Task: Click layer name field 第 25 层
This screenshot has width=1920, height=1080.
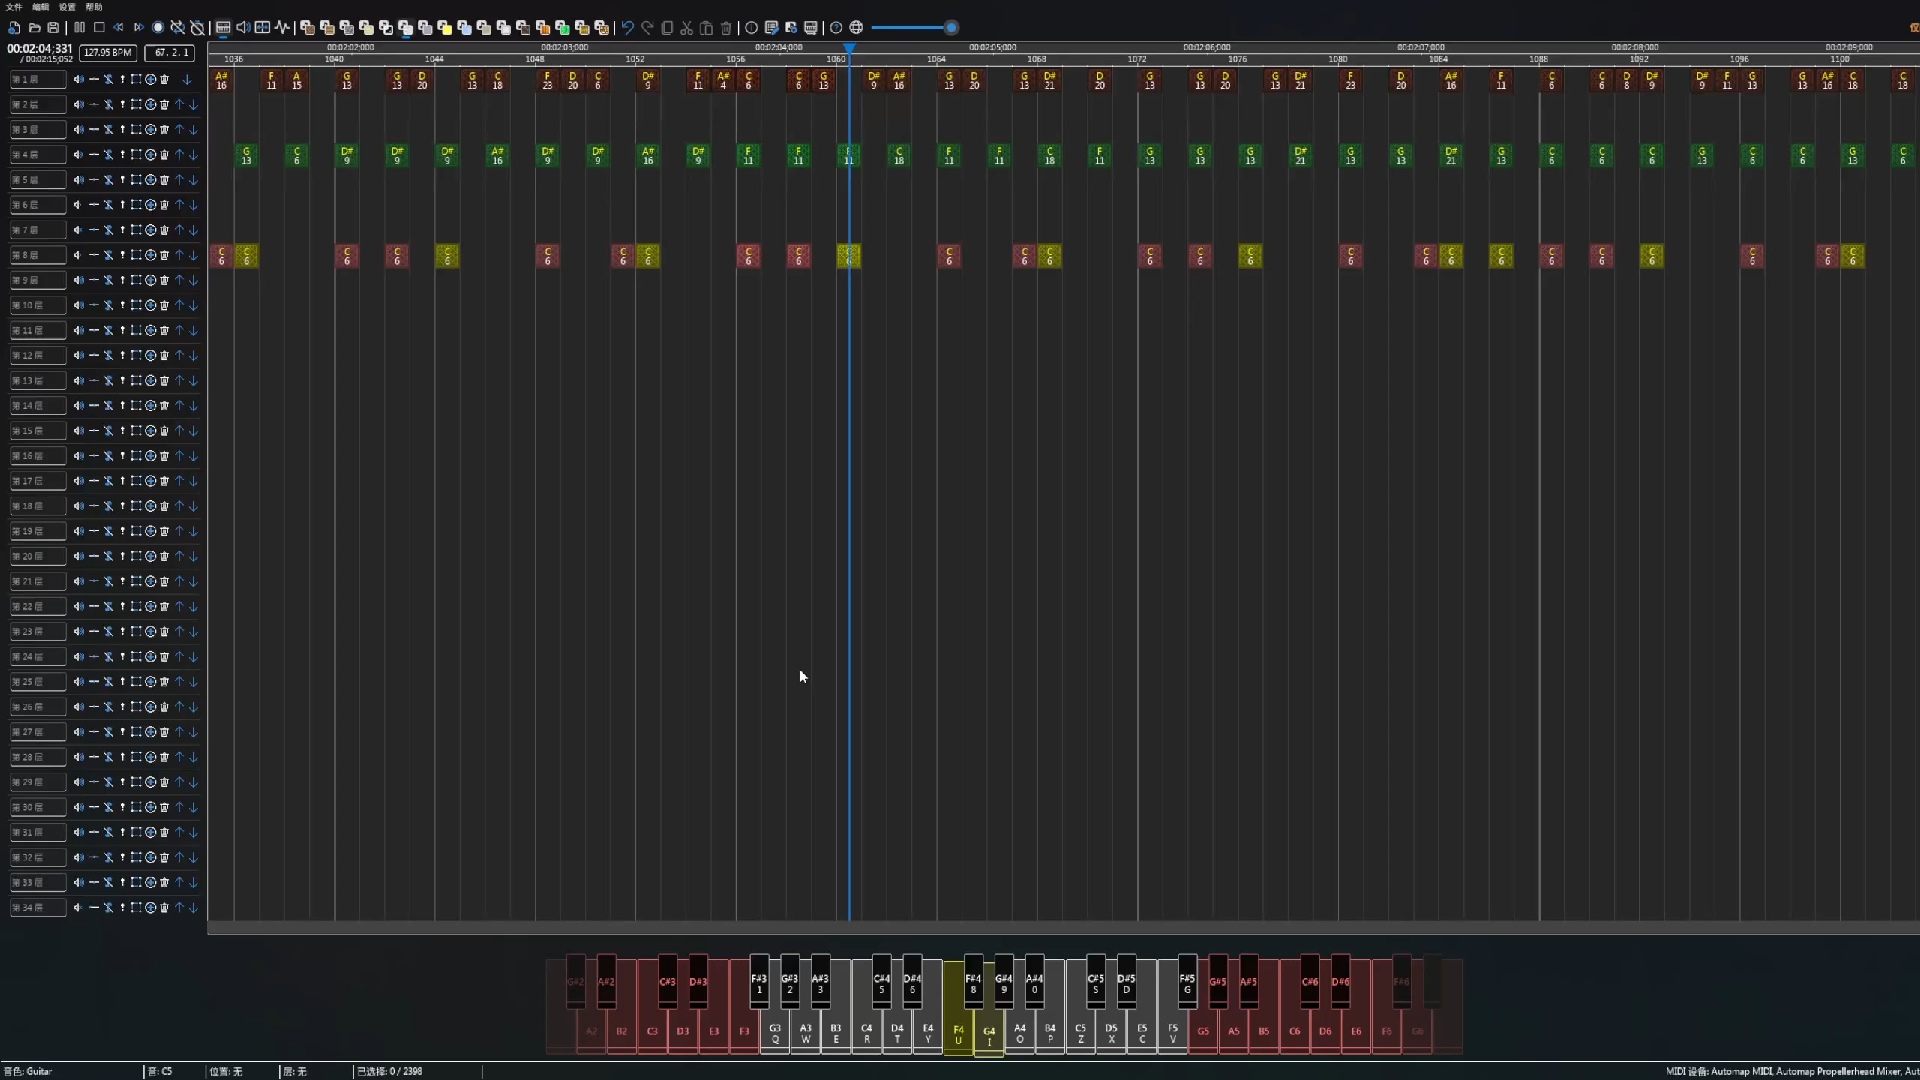Action: pyautogui.click(x=38, y=682)
